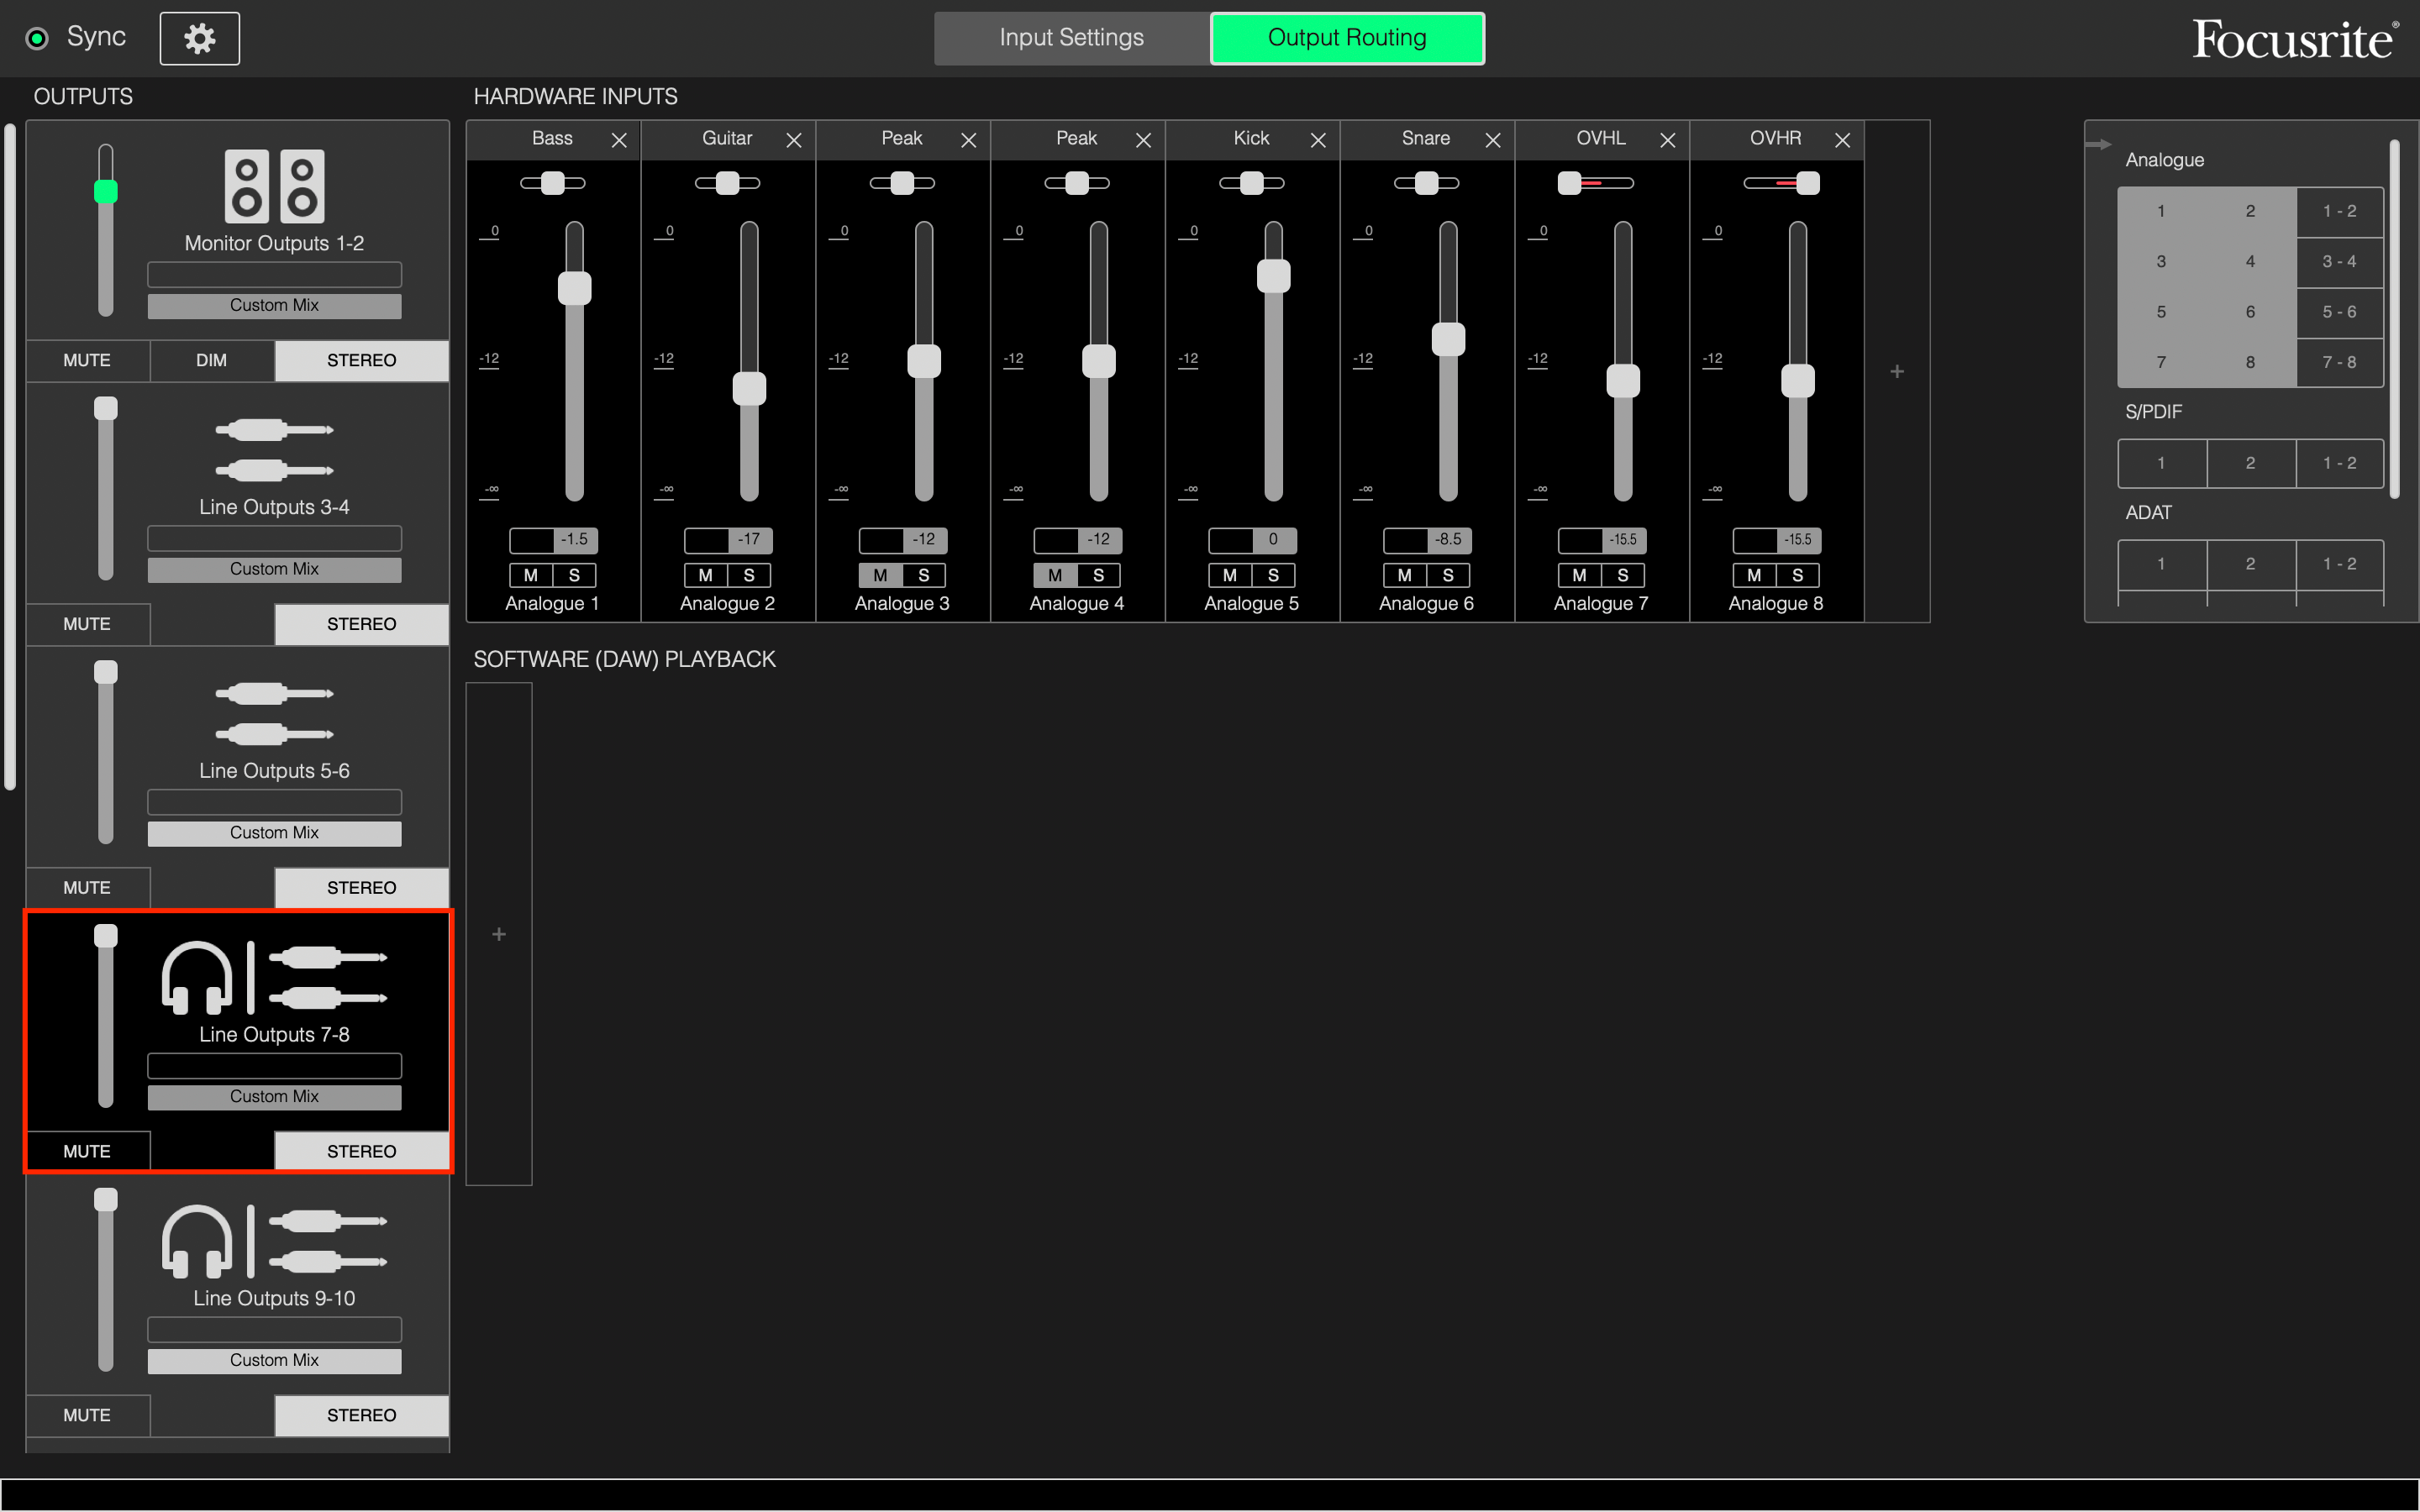This screenshot has width=2420, height=1512.
Task: Click the OVHL pan slider knob
Action: 1569,183
